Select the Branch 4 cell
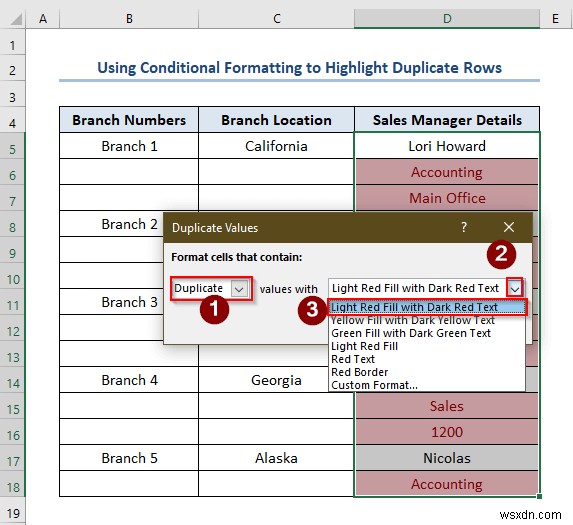The height and width of the screenshot is (525, 573). [129, 380]
